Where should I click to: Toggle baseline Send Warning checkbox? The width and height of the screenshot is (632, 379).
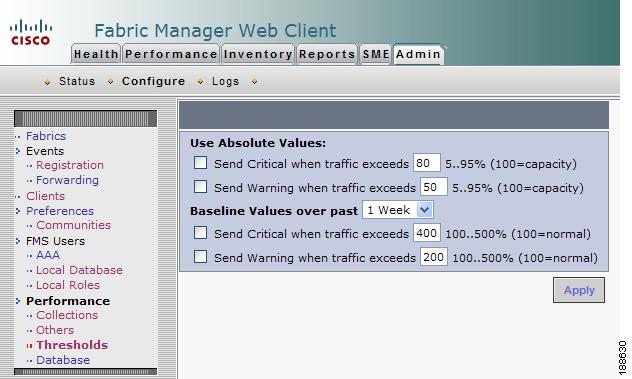200,256
